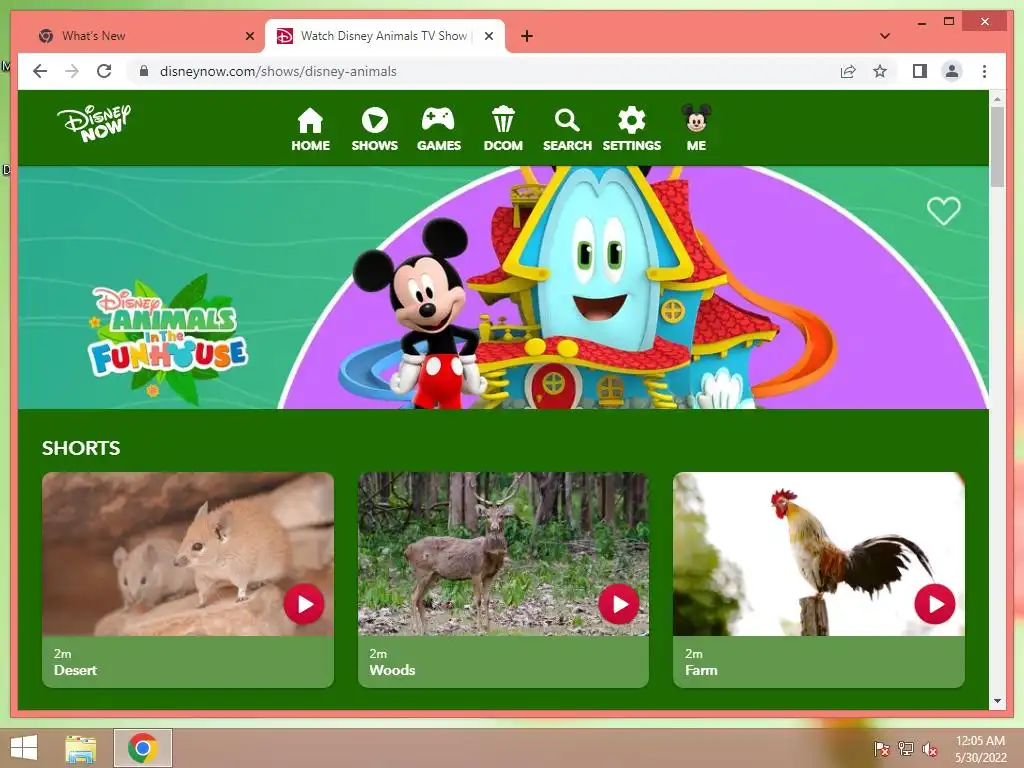1024x768 pixels.
Task: Reload the current page
Action: [104, 71]
